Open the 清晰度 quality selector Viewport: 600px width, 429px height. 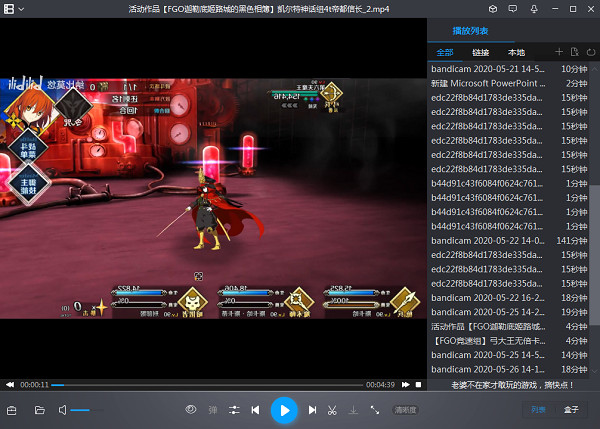click(x=405, y=410)
